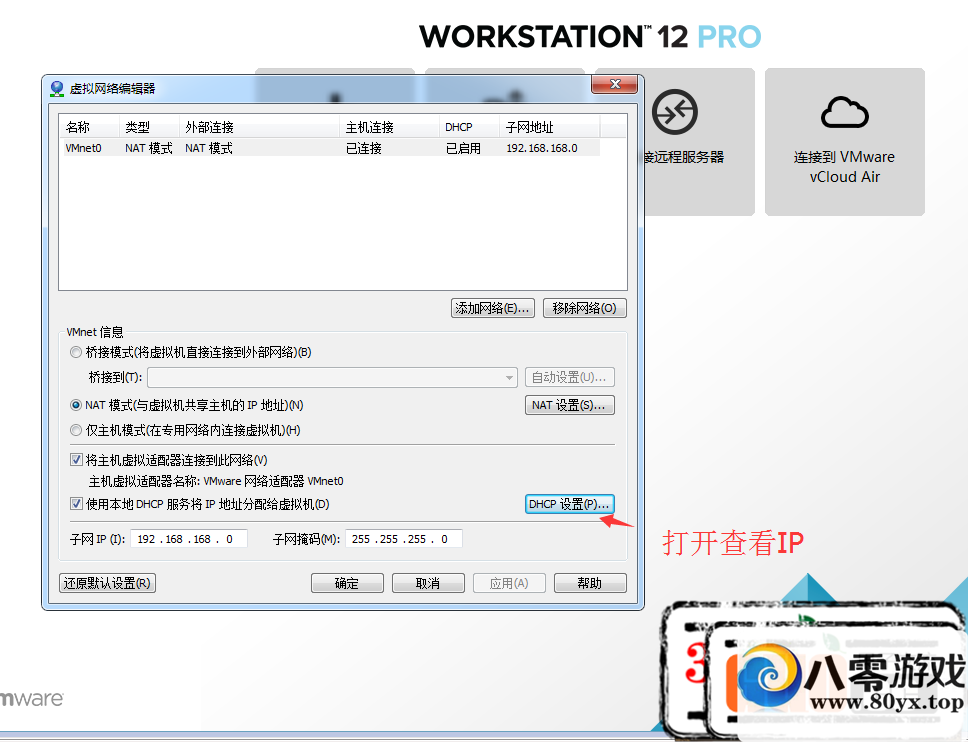Screen dimensions: 968x742
Task: Uncheck connect host virtual adapter to network
Action: point(77,459)
